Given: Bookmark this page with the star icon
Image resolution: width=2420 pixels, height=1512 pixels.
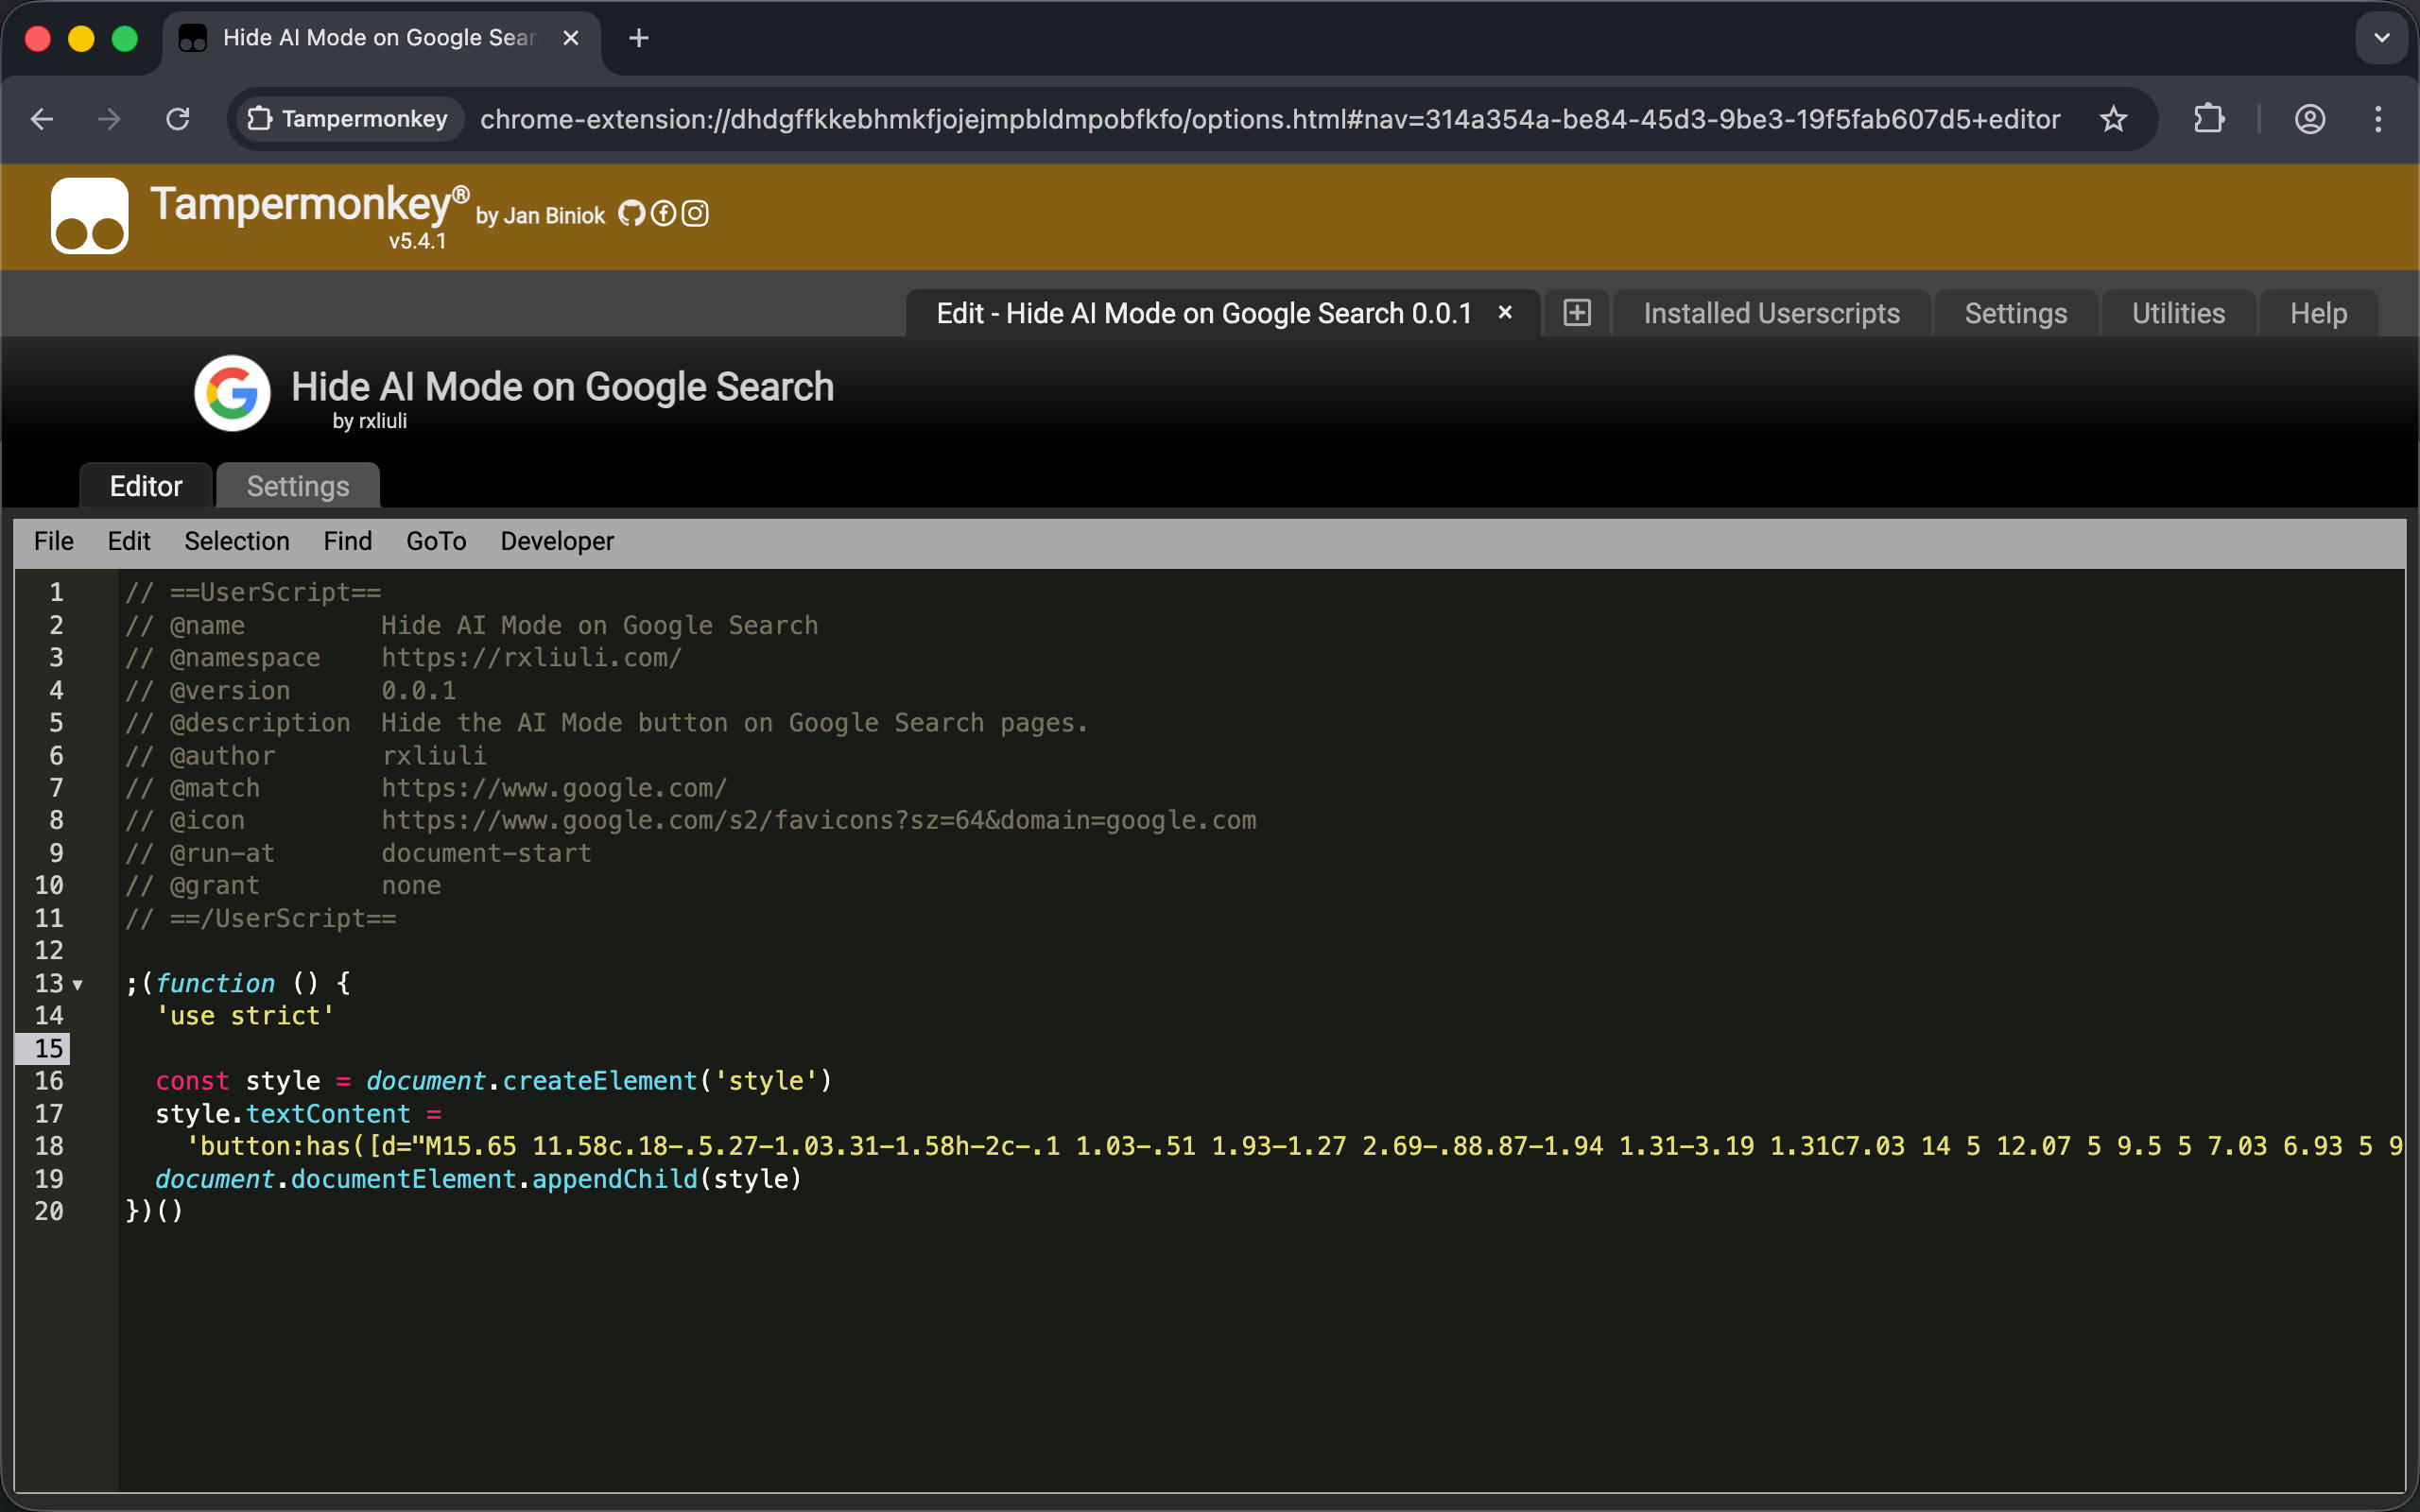Looking at the screenshot, I should tap(2112, 119).
